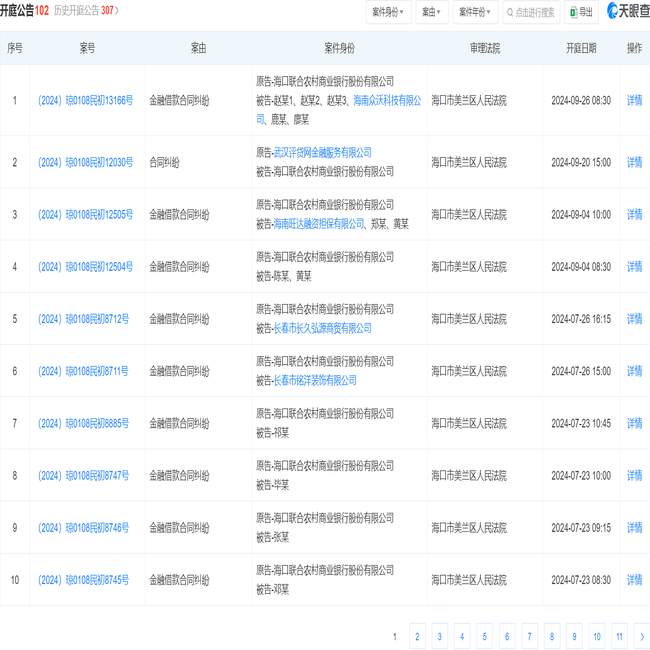Viewport: 650px width, 650px height.
Task: Open case (2024)琼0108民初12504号
Action: pyautogui.click(x=85, y=267)
